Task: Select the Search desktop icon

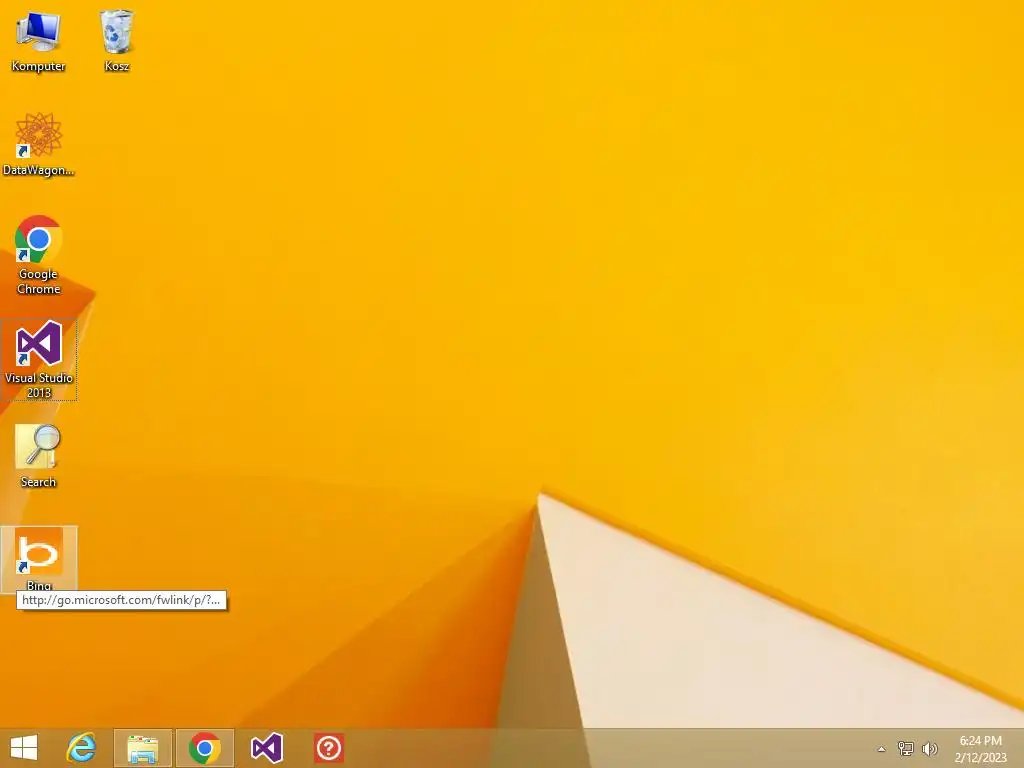Action: tap(39, 456)
